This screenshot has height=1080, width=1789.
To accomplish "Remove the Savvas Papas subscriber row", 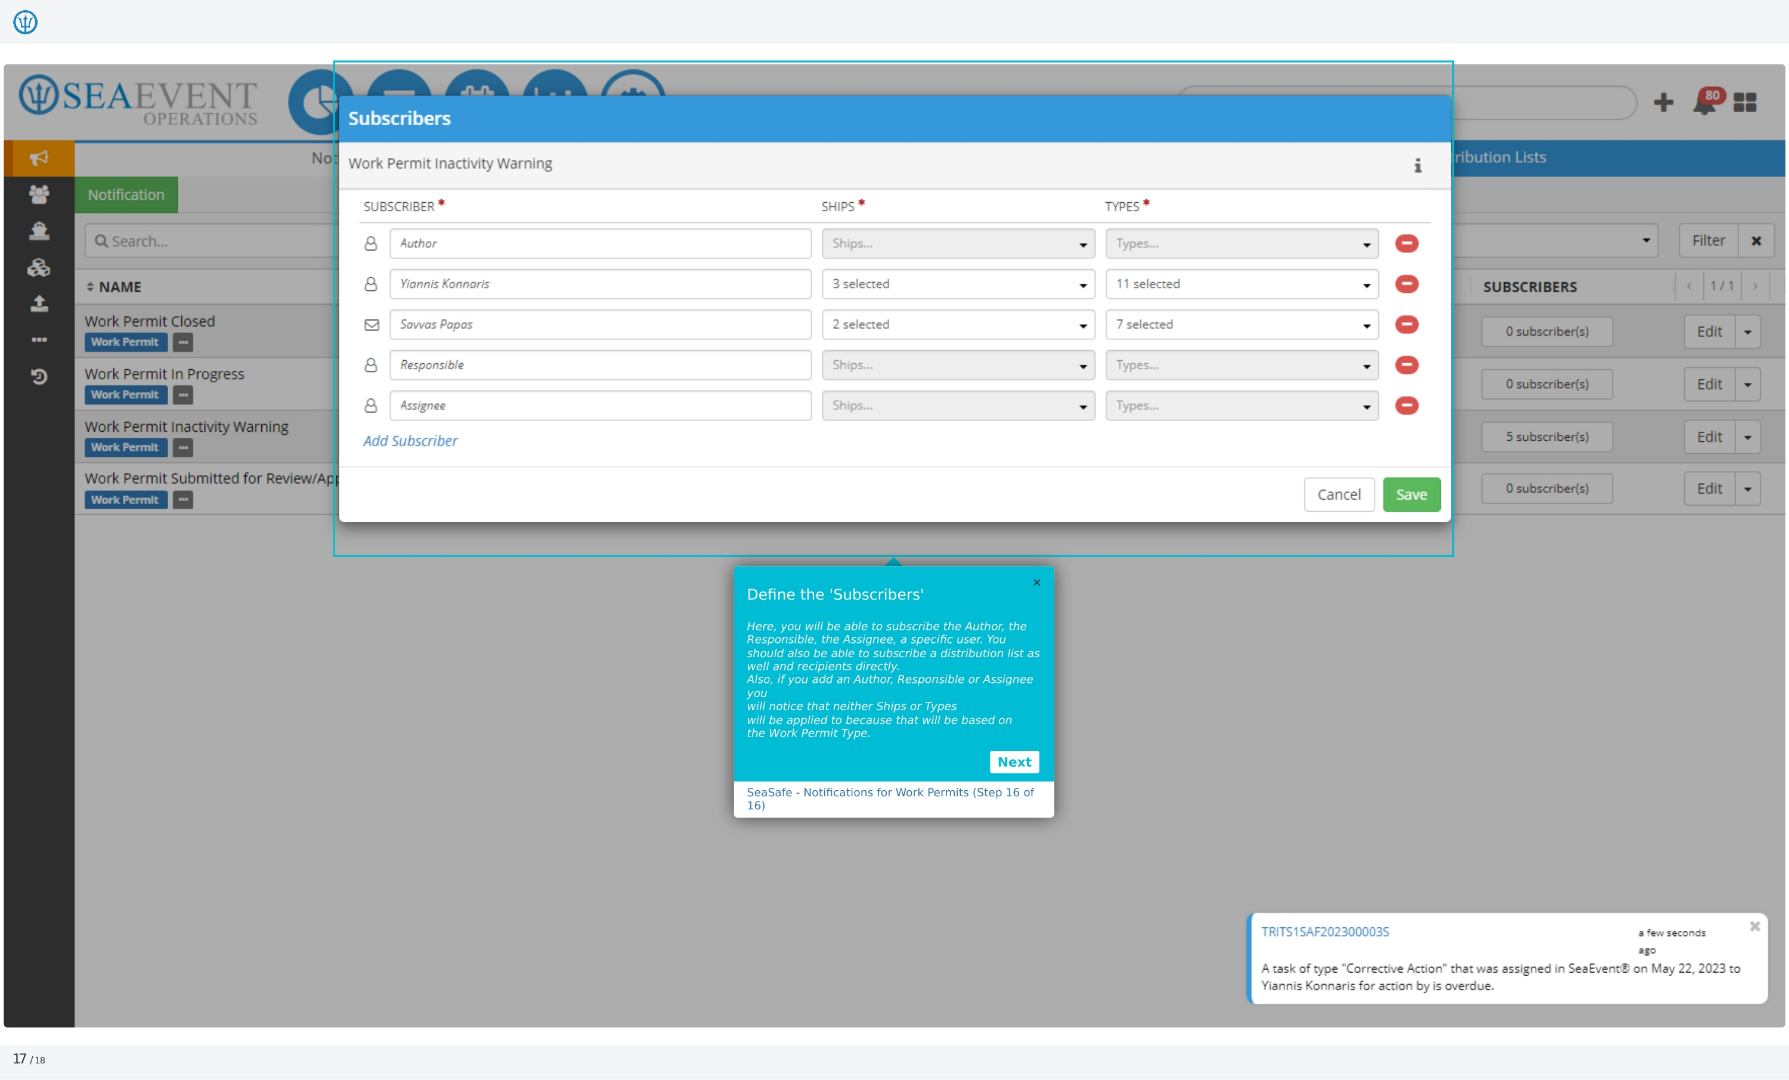I will pyautogui.click(x=1406, y=324).
